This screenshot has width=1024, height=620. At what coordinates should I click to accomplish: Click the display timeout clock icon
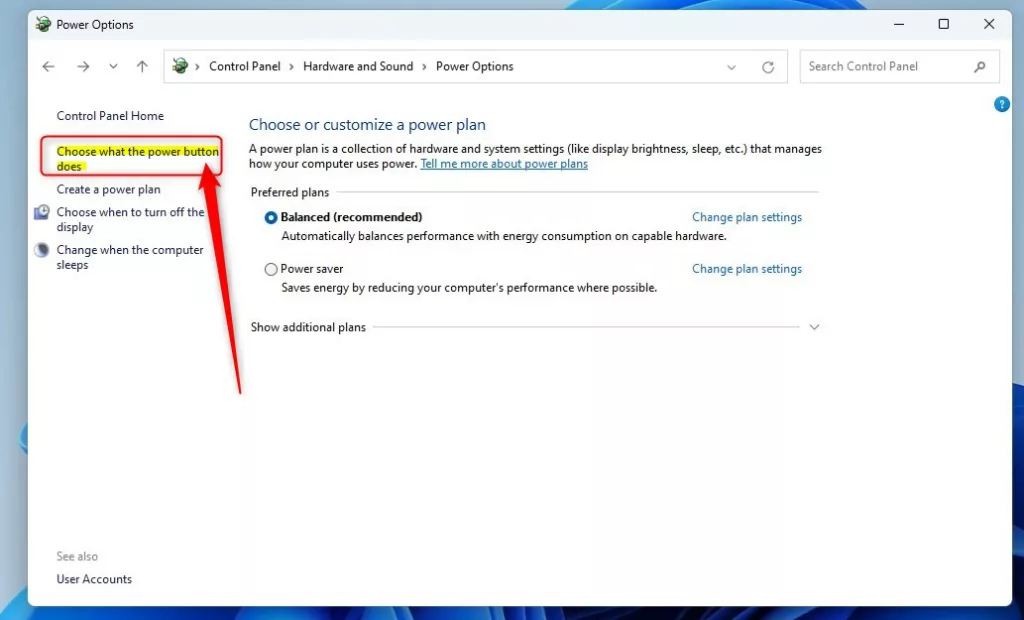click(x=42, y=212)
